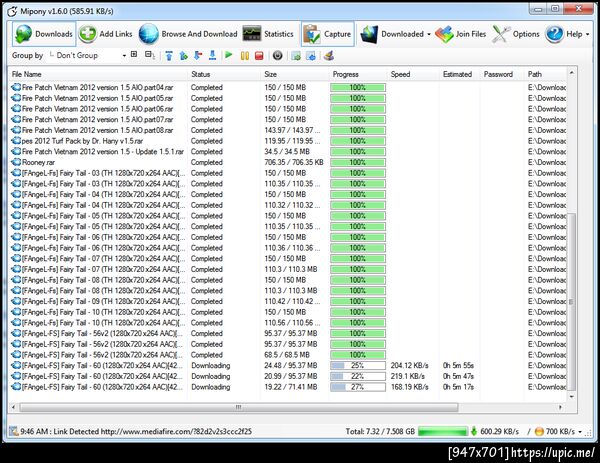Open Browse And Download
Screen dimensions: 600x463
(188, 34)
